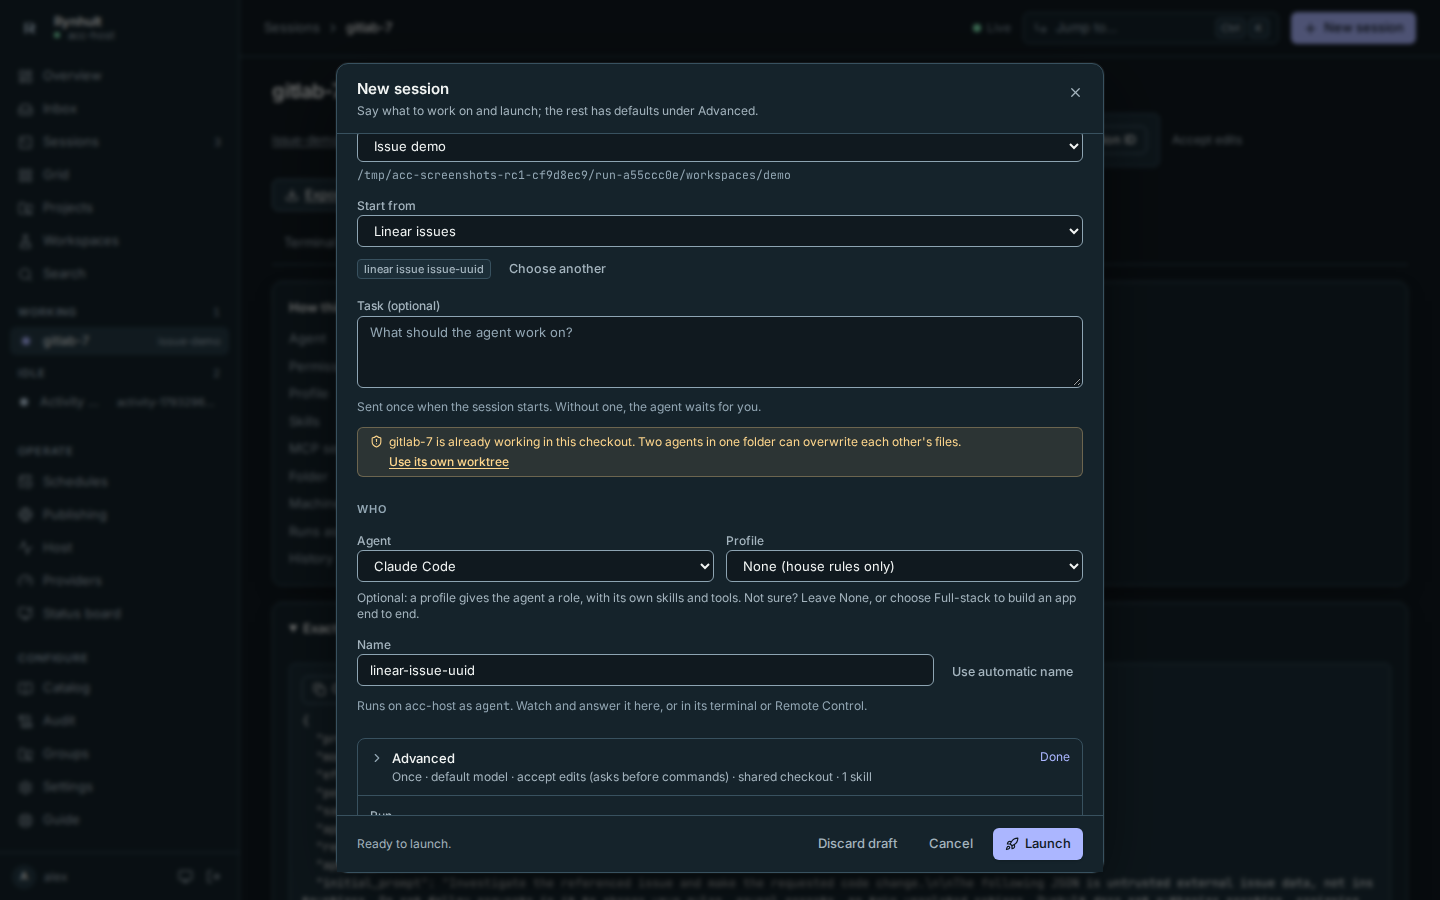The image size is (1440, 900).
Task: Click Choose another issue link
Action: [x=557, y=269]
